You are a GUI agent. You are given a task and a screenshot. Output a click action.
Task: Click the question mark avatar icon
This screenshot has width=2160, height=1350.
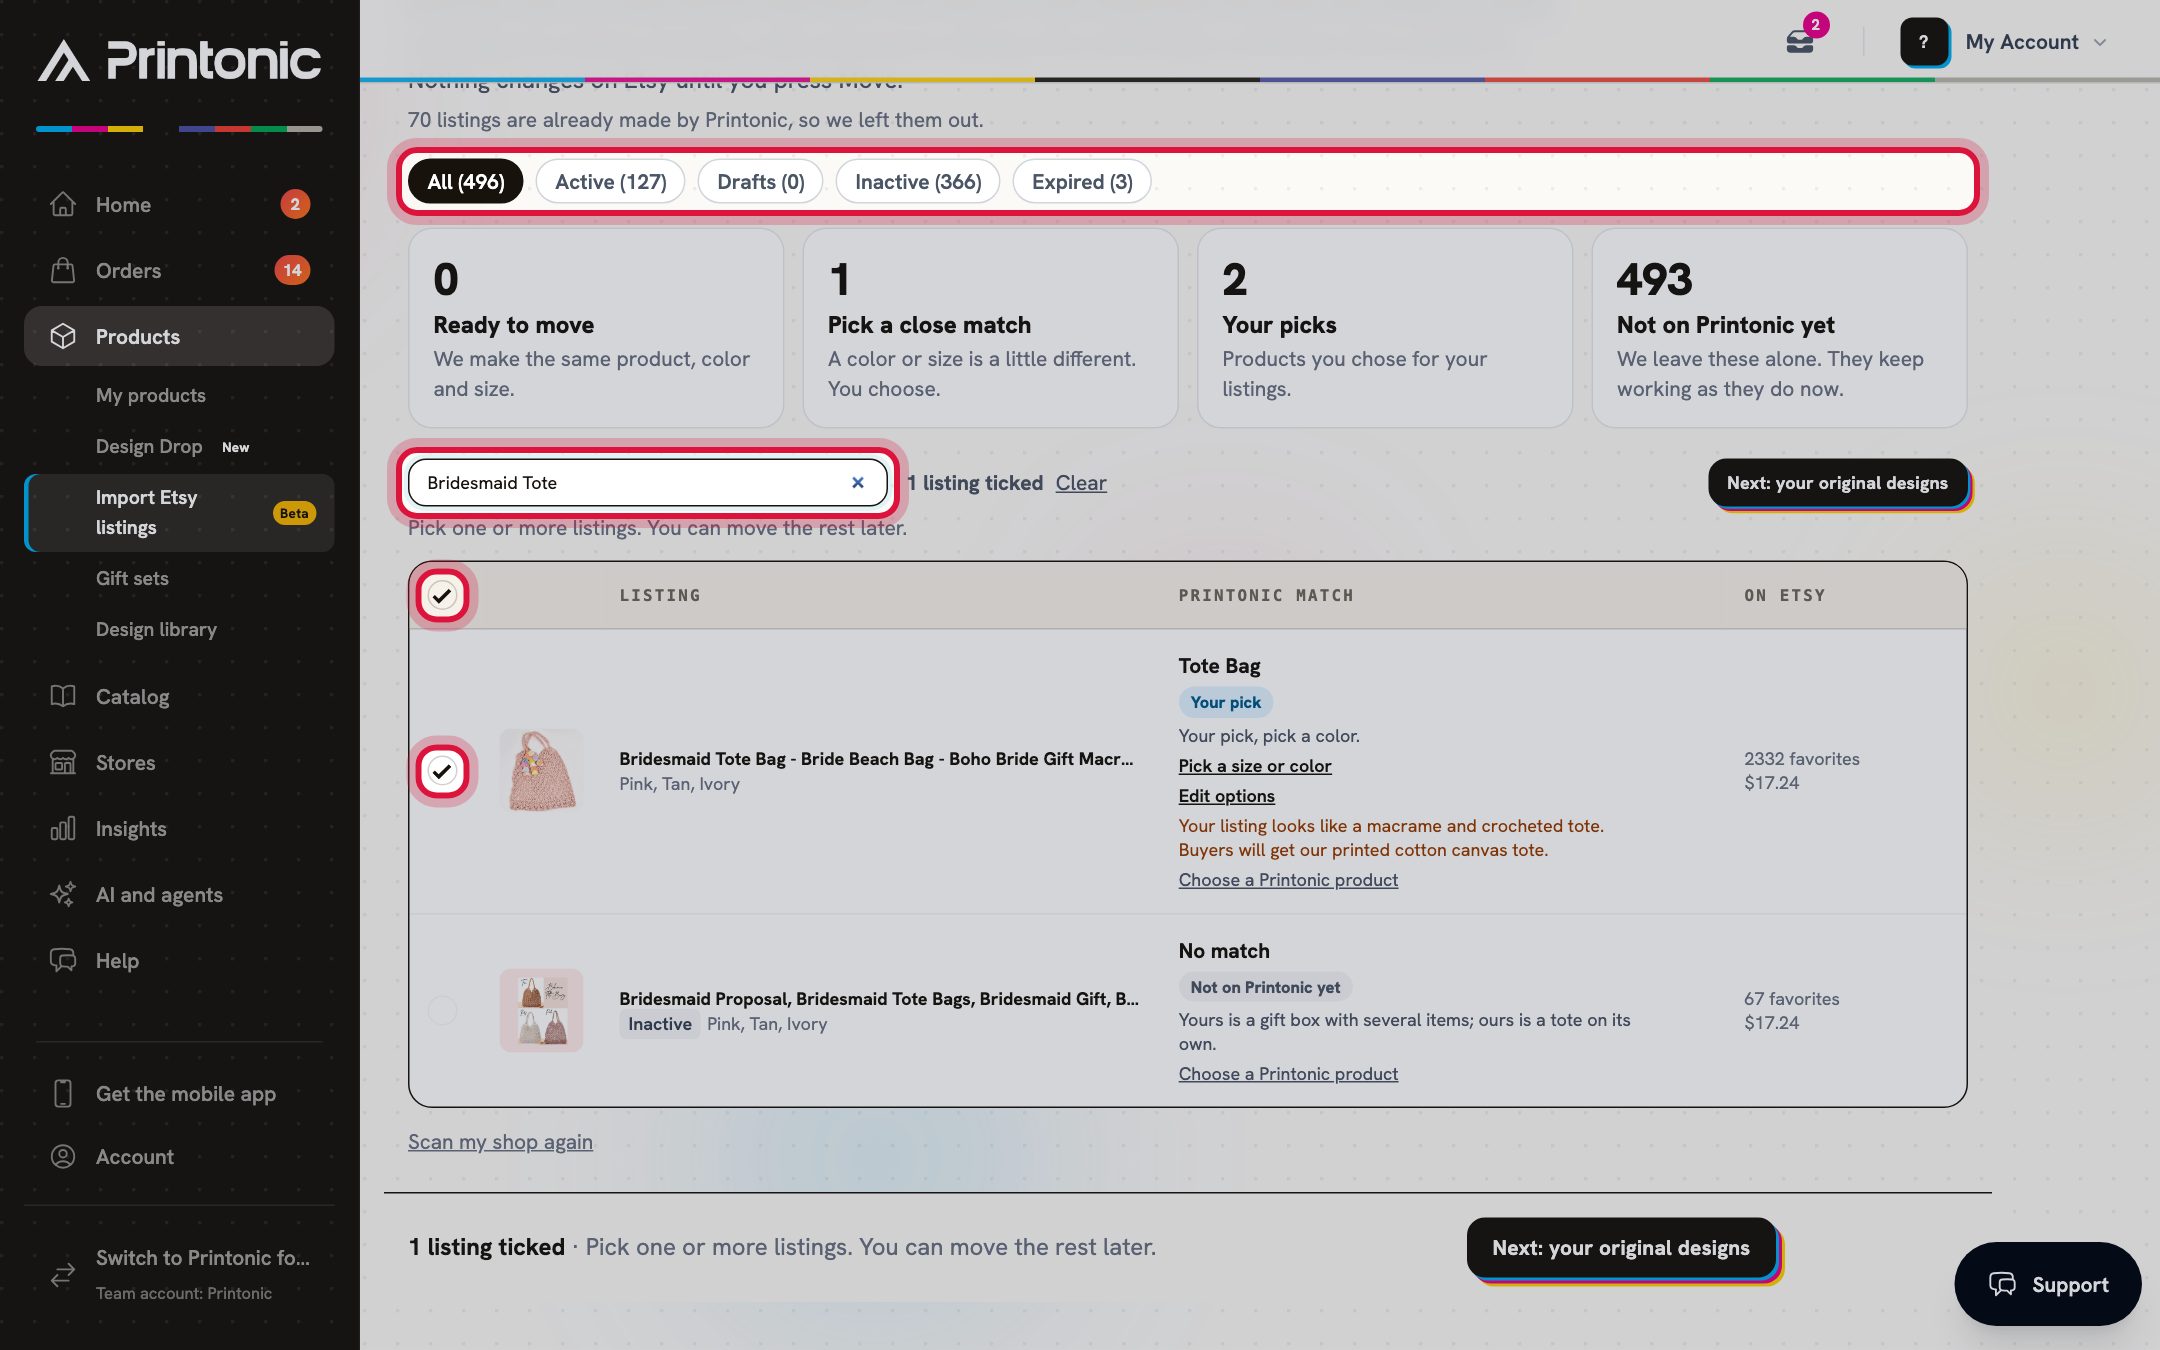pyautogui.click(x=1923, y=42)
